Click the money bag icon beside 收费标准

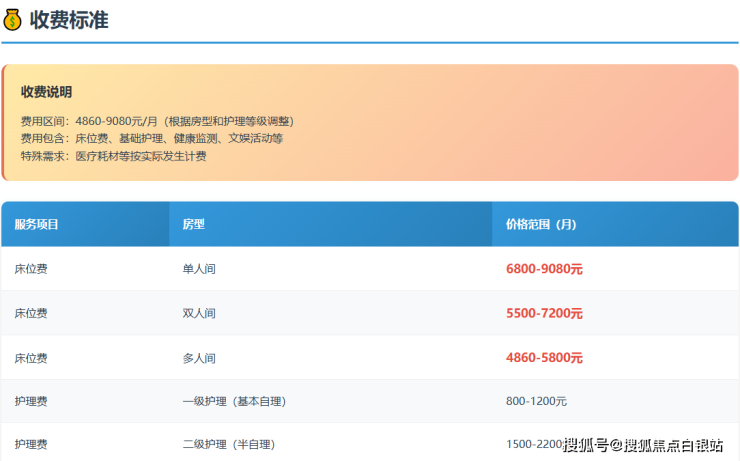14,20
